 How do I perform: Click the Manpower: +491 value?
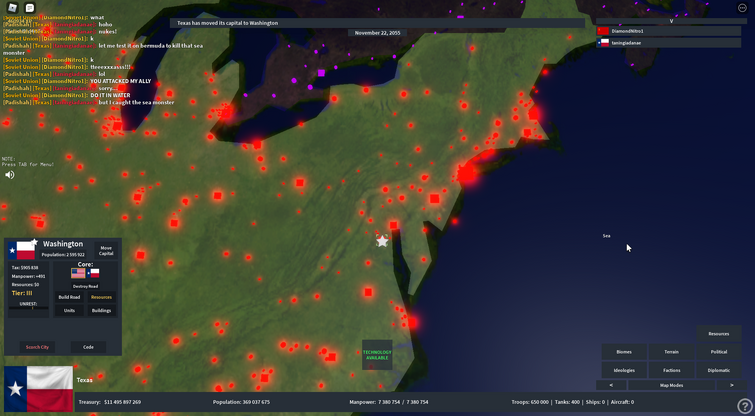(28, 276)
